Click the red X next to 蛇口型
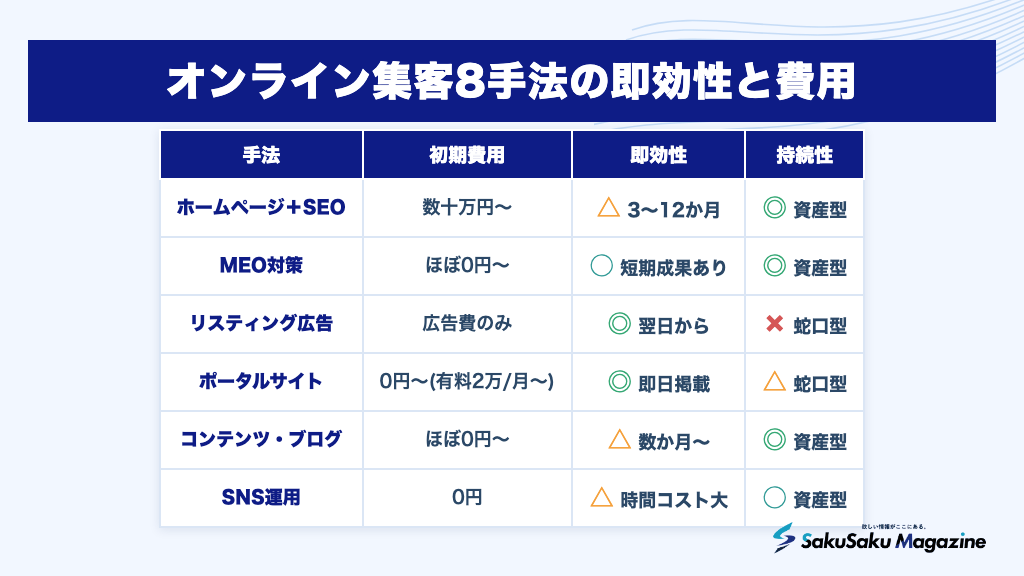Image resolution: width=1024 pixels, height=576 pixels. [775, 323]
